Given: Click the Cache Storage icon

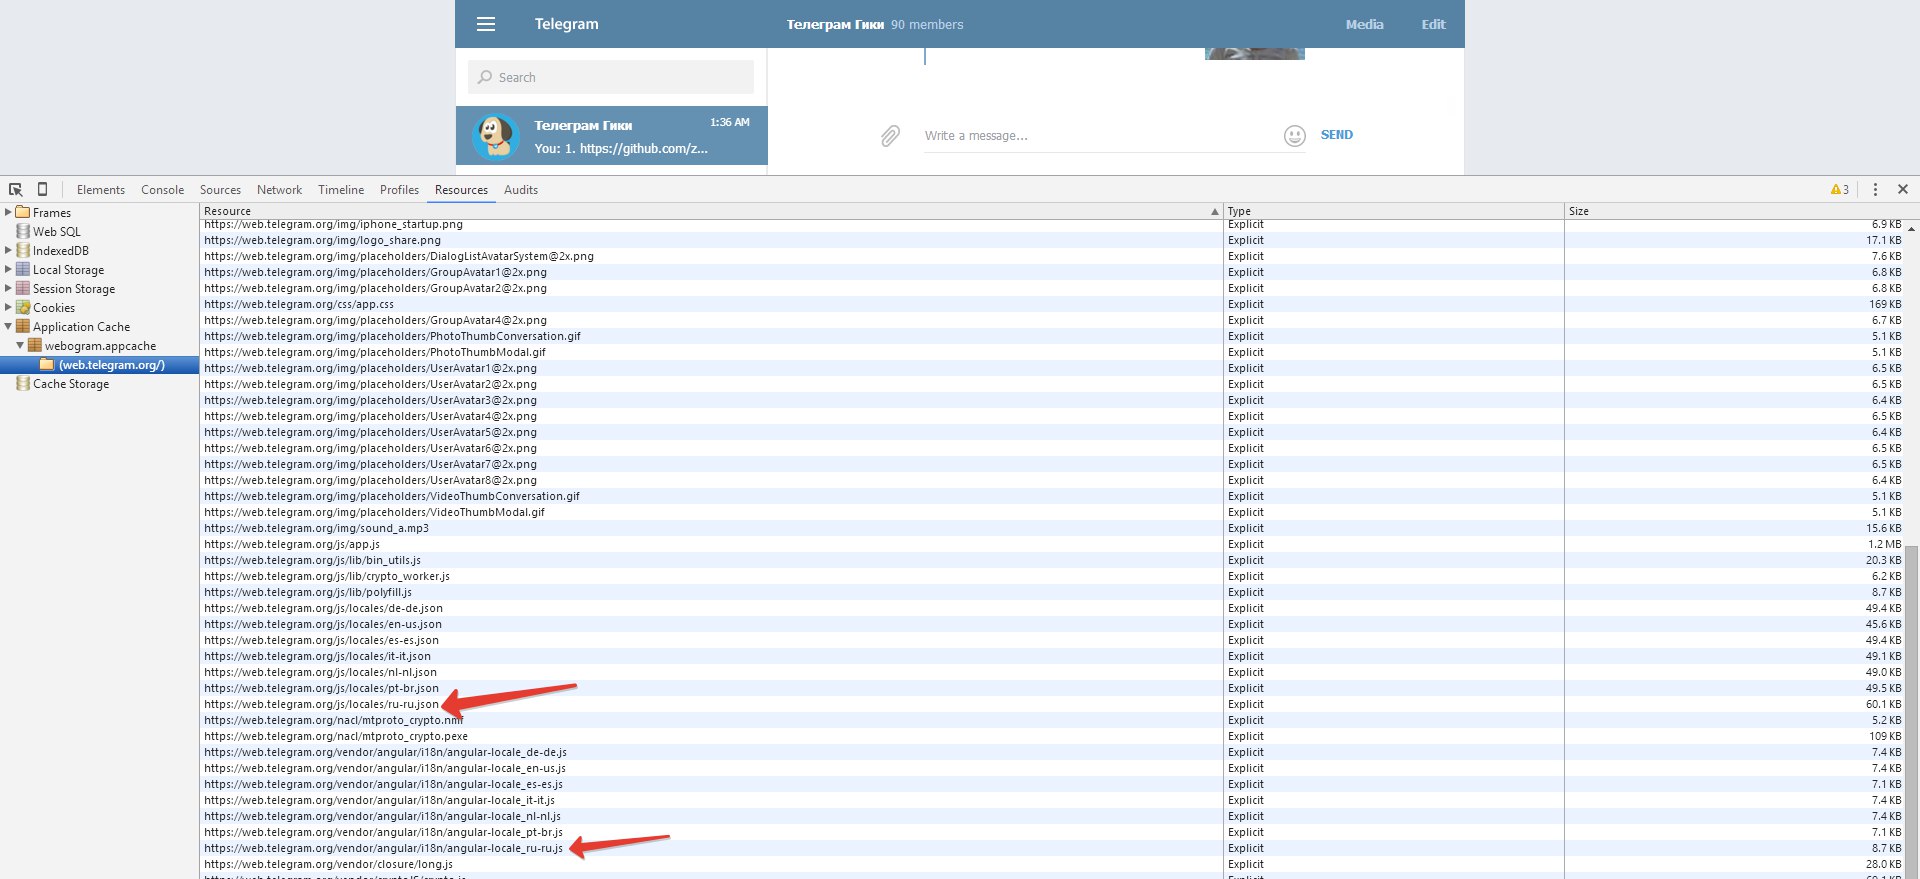Looking at the screenshot, I should click(x=23, y=383).
